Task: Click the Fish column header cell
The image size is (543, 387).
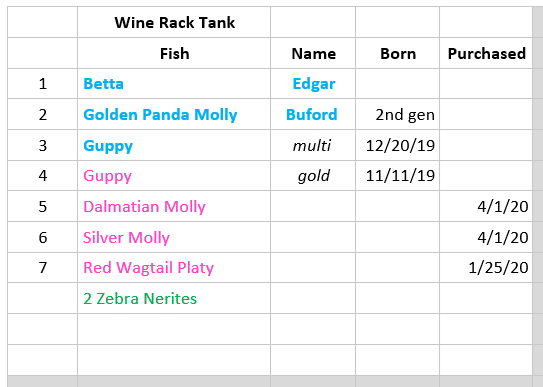Action: click(174, 53)
